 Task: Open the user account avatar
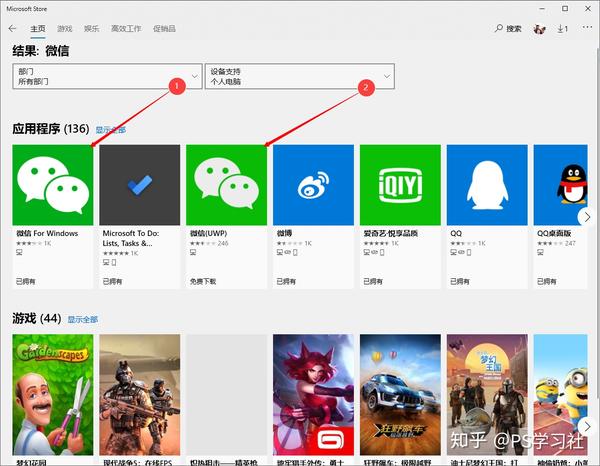(540, 29)
